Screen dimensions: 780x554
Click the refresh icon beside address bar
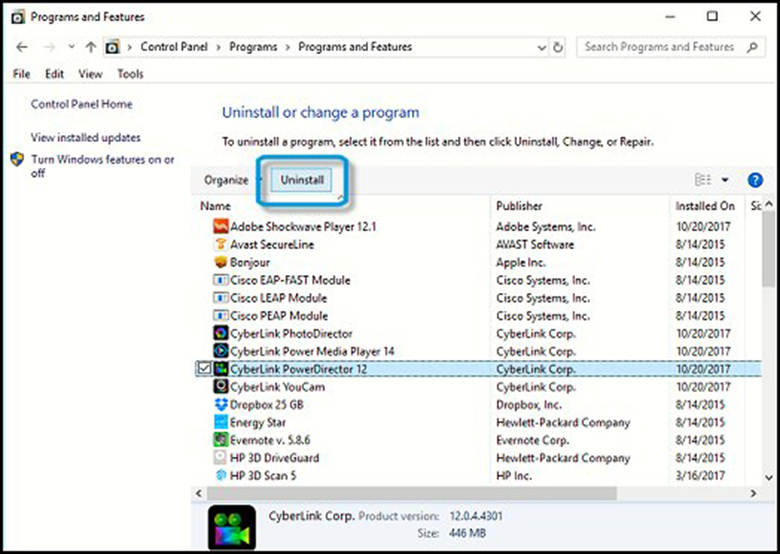(558, 47)
